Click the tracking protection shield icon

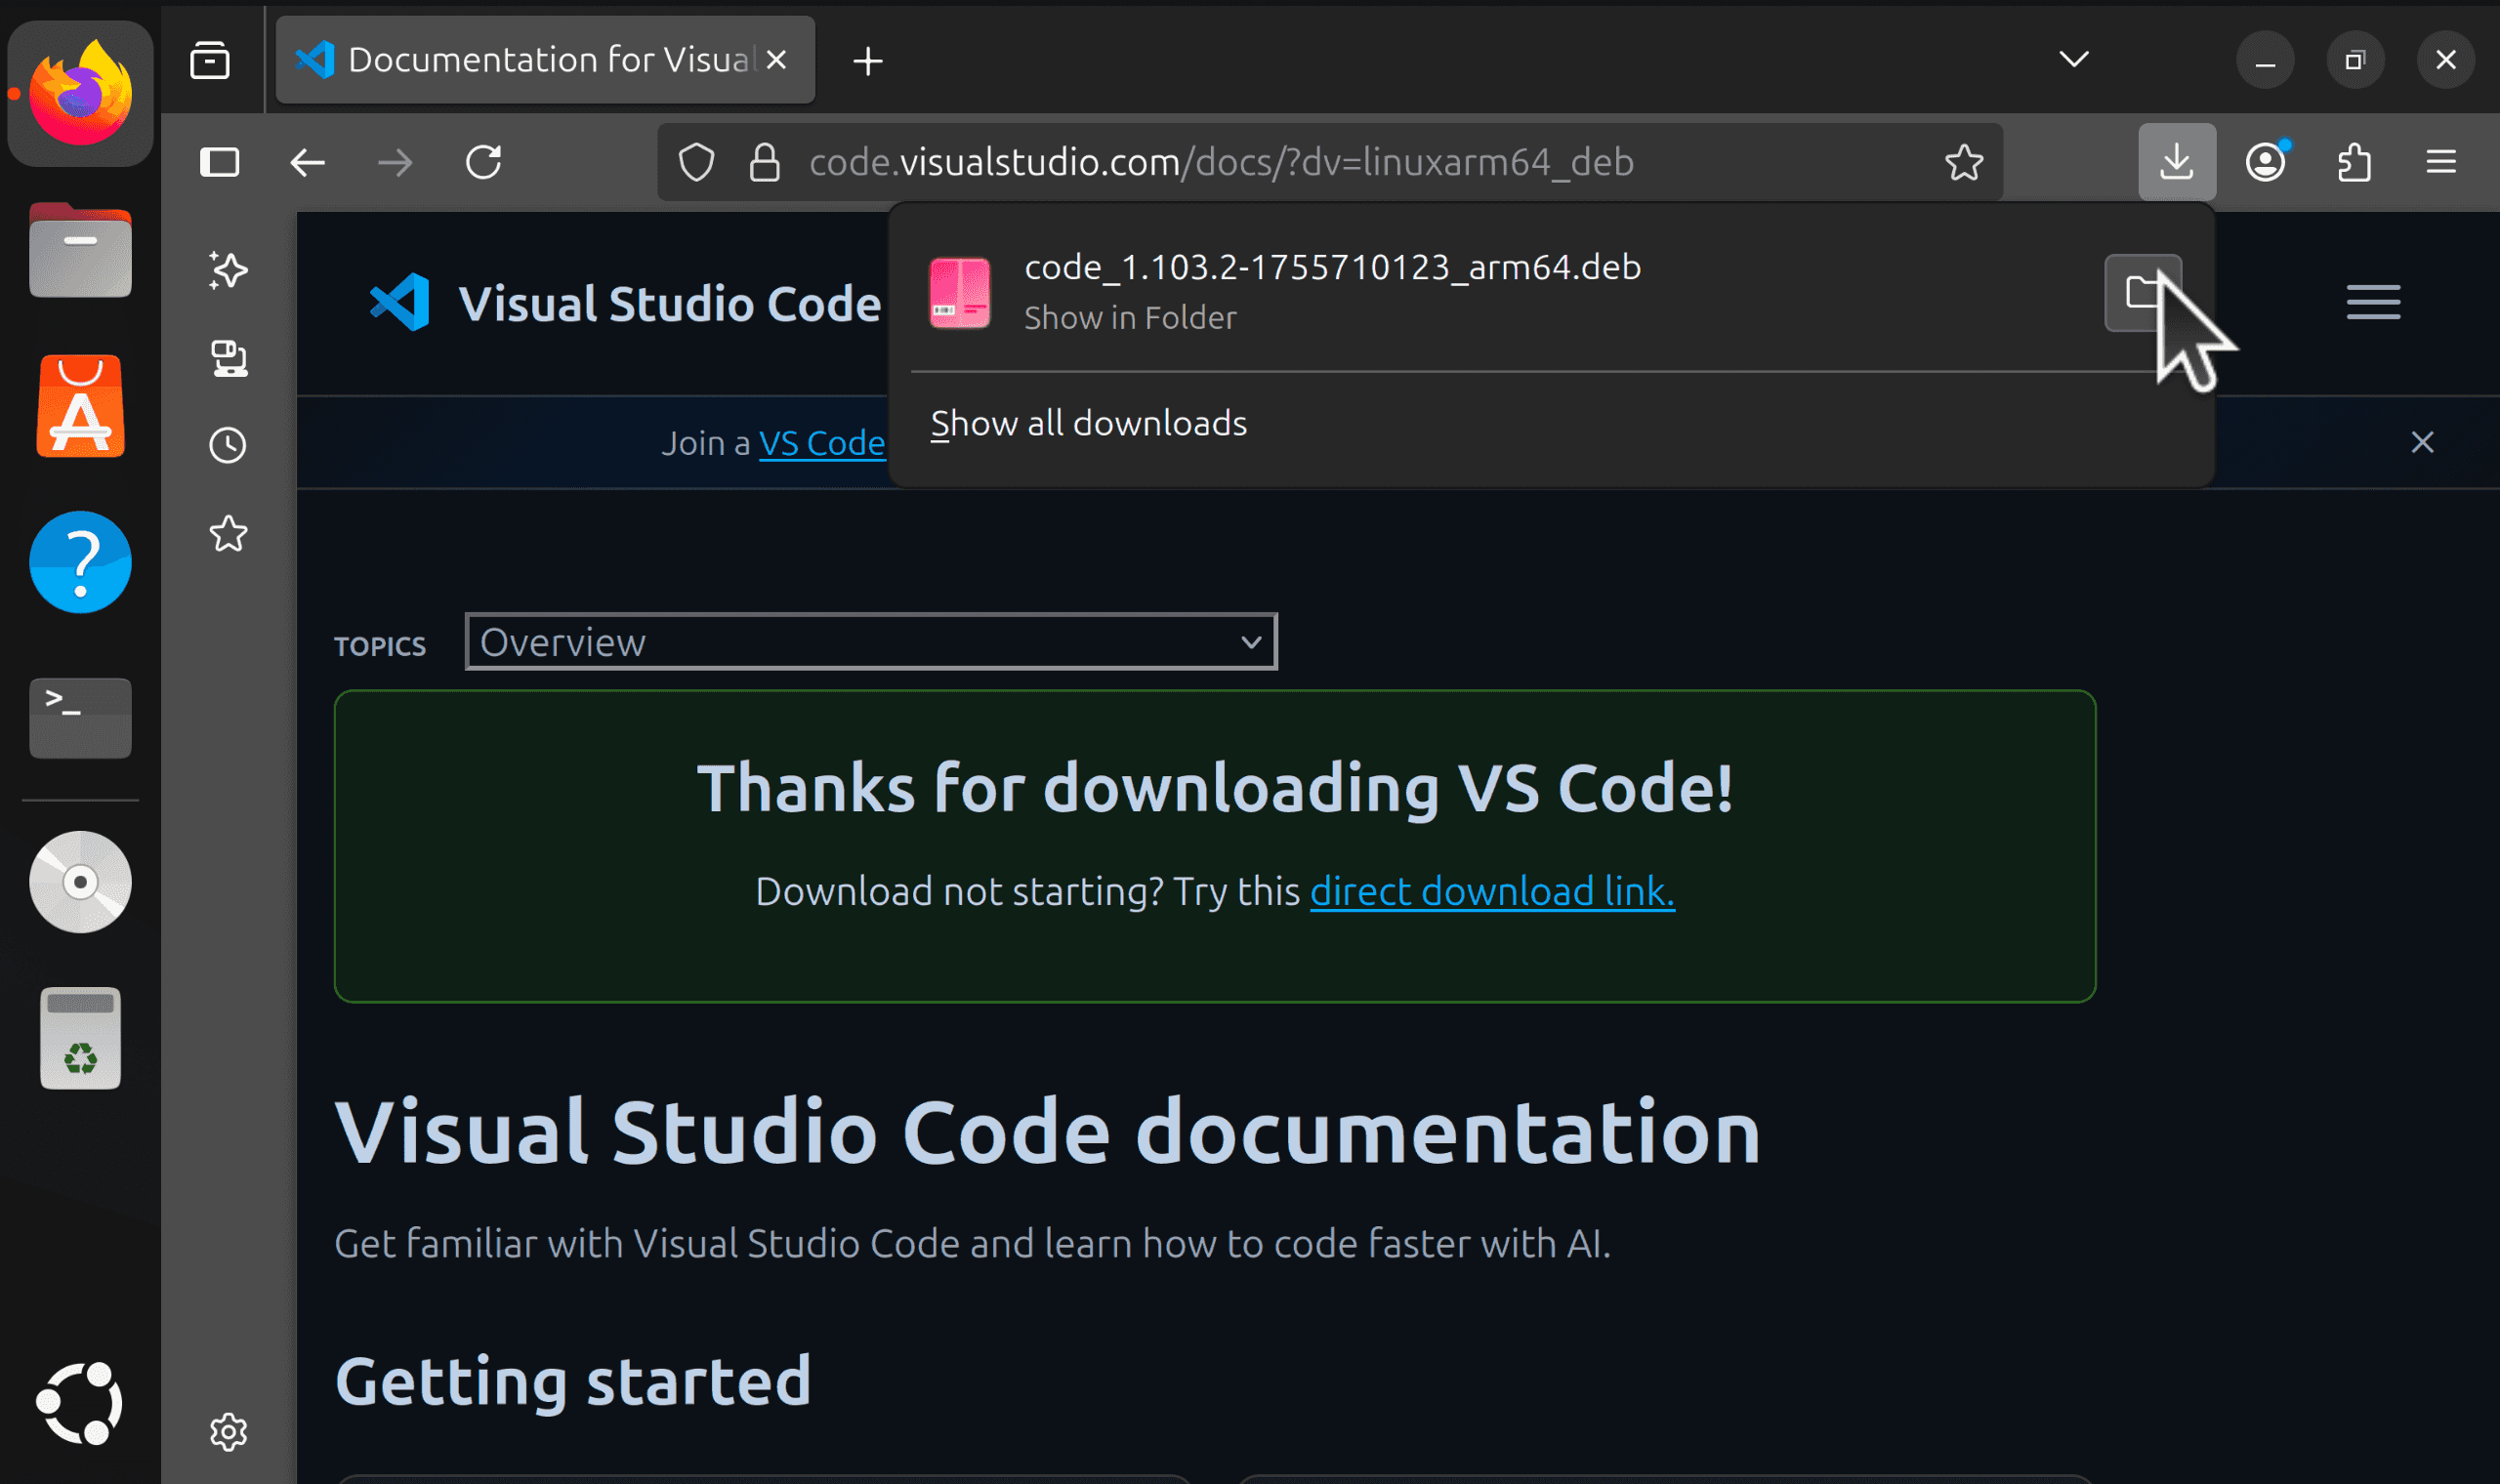pos(697,162)
